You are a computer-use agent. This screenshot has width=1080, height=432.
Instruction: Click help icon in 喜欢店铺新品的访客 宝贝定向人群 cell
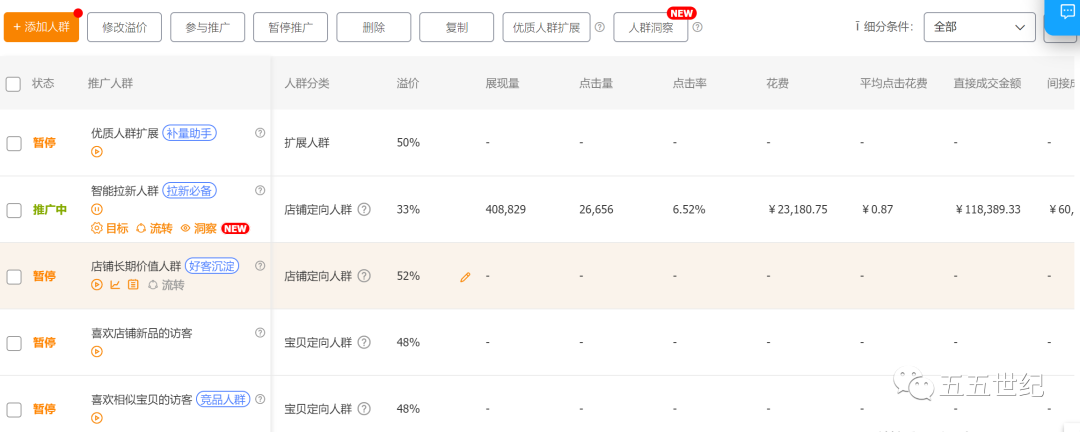coord(364,342)
